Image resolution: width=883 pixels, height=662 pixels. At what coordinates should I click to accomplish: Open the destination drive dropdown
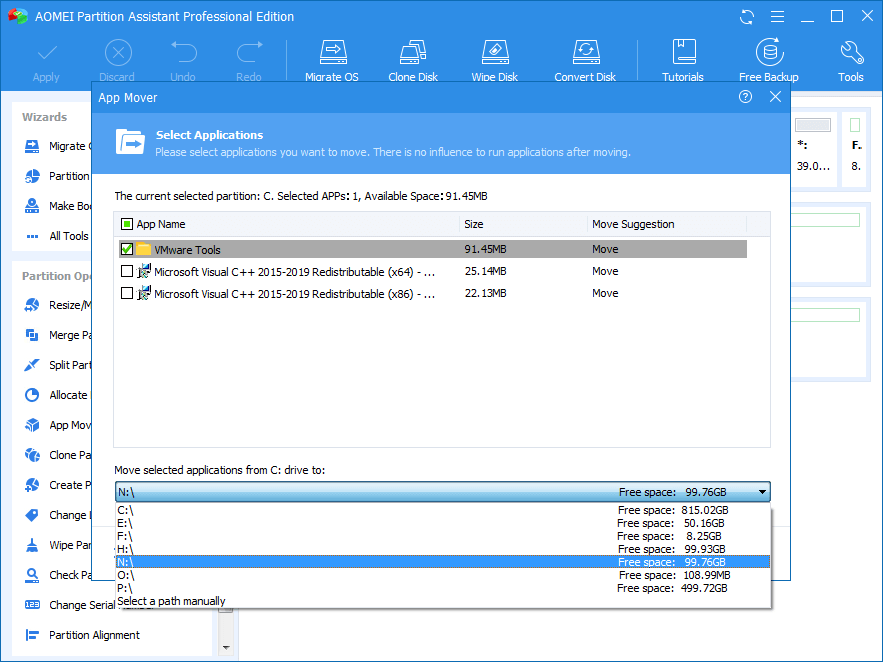763,491
